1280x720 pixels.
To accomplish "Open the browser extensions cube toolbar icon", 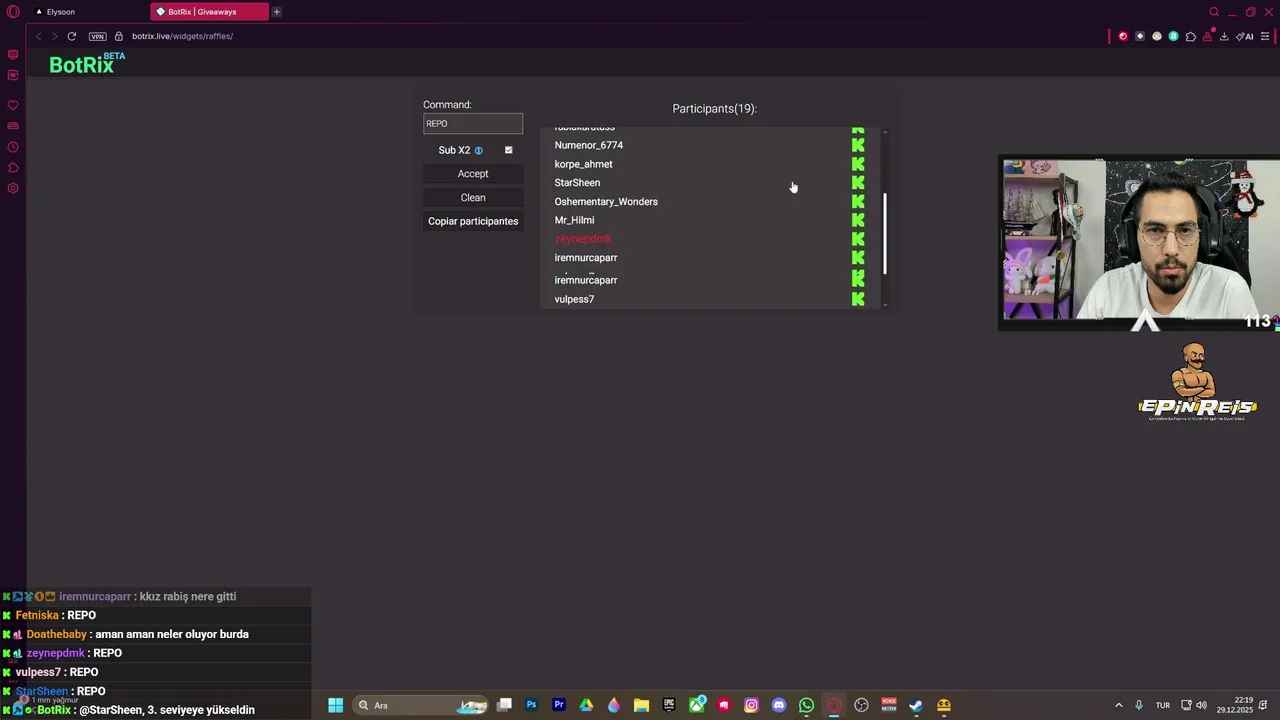I will 1190,36.
